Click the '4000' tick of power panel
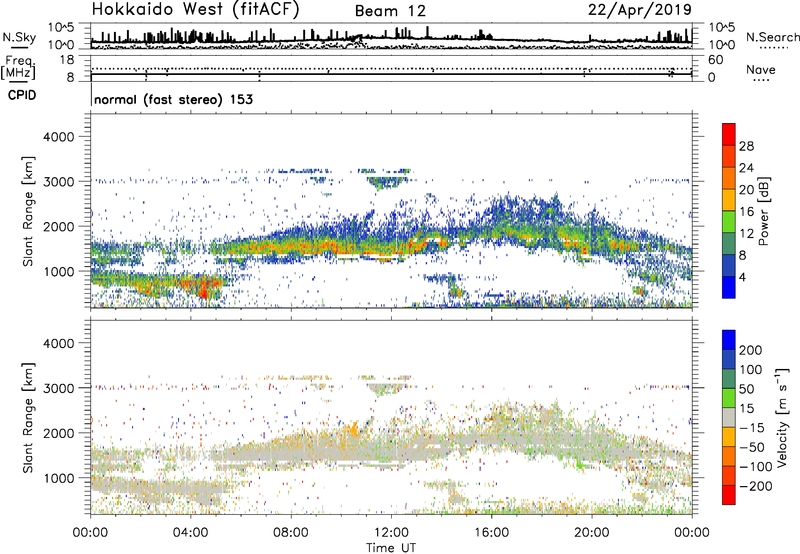Viewport: 800px width, 554px height. pos(58,137)
